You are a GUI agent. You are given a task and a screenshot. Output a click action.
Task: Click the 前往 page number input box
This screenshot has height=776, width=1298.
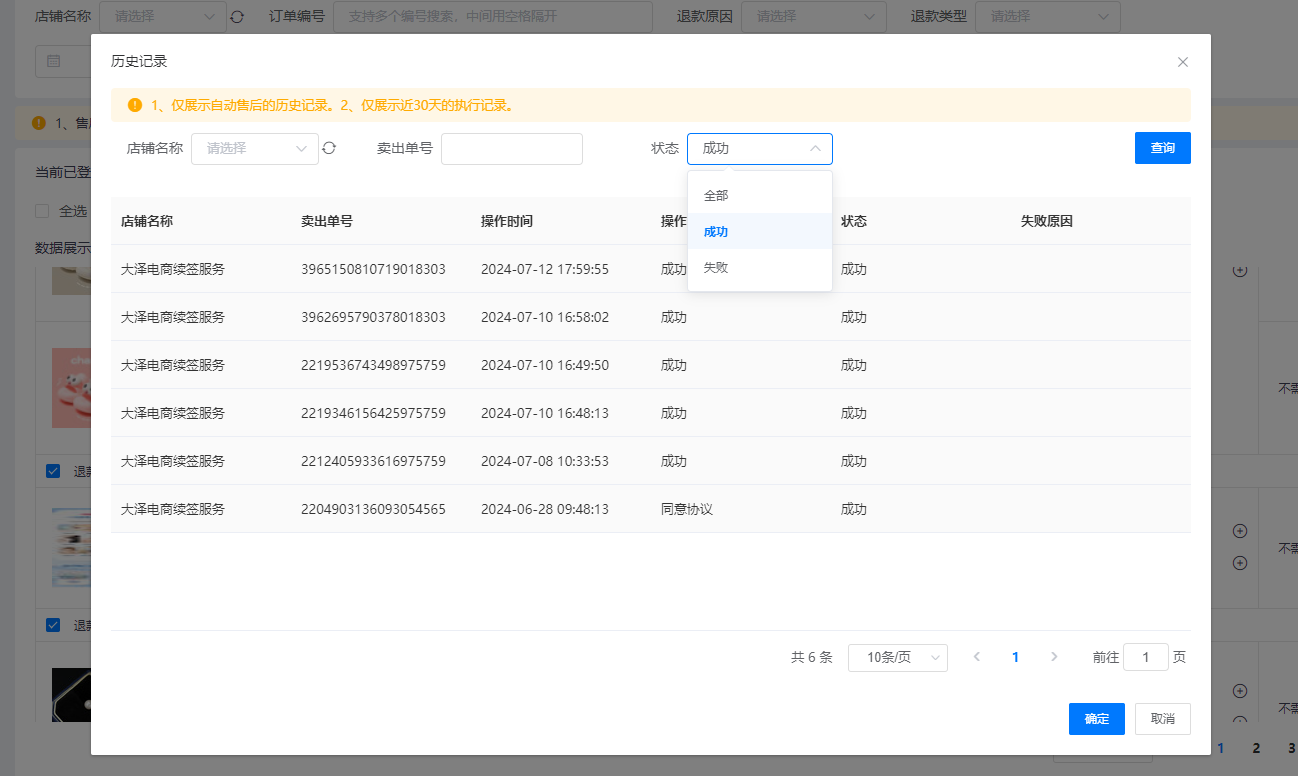[1146, 657]
